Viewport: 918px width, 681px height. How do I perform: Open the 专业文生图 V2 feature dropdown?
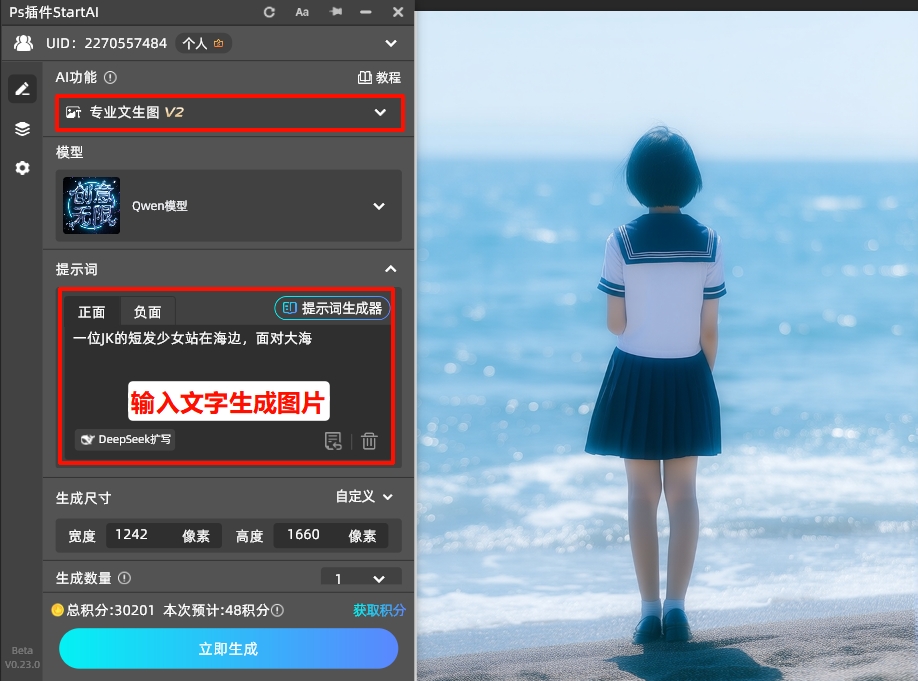click(x=229, y=112)
